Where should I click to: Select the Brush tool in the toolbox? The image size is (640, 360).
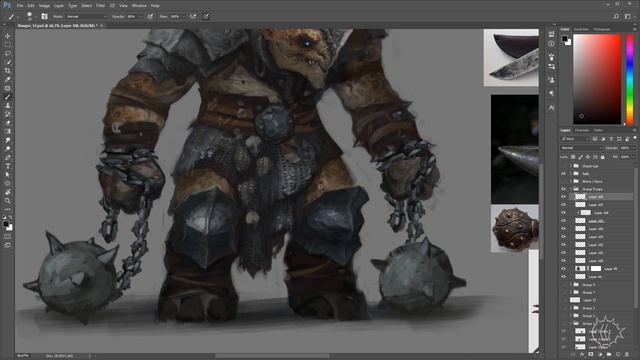[x=7, y=97]
